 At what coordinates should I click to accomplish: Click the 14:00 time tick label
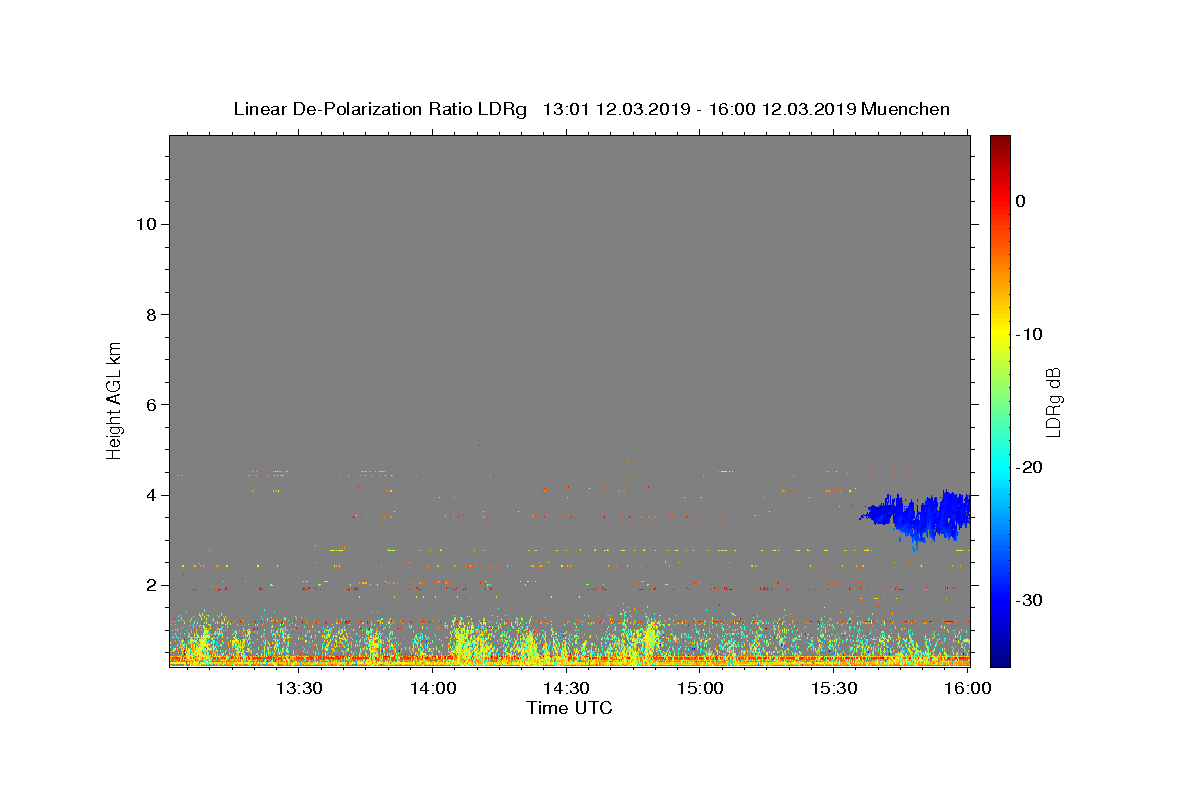click(433, 688)
